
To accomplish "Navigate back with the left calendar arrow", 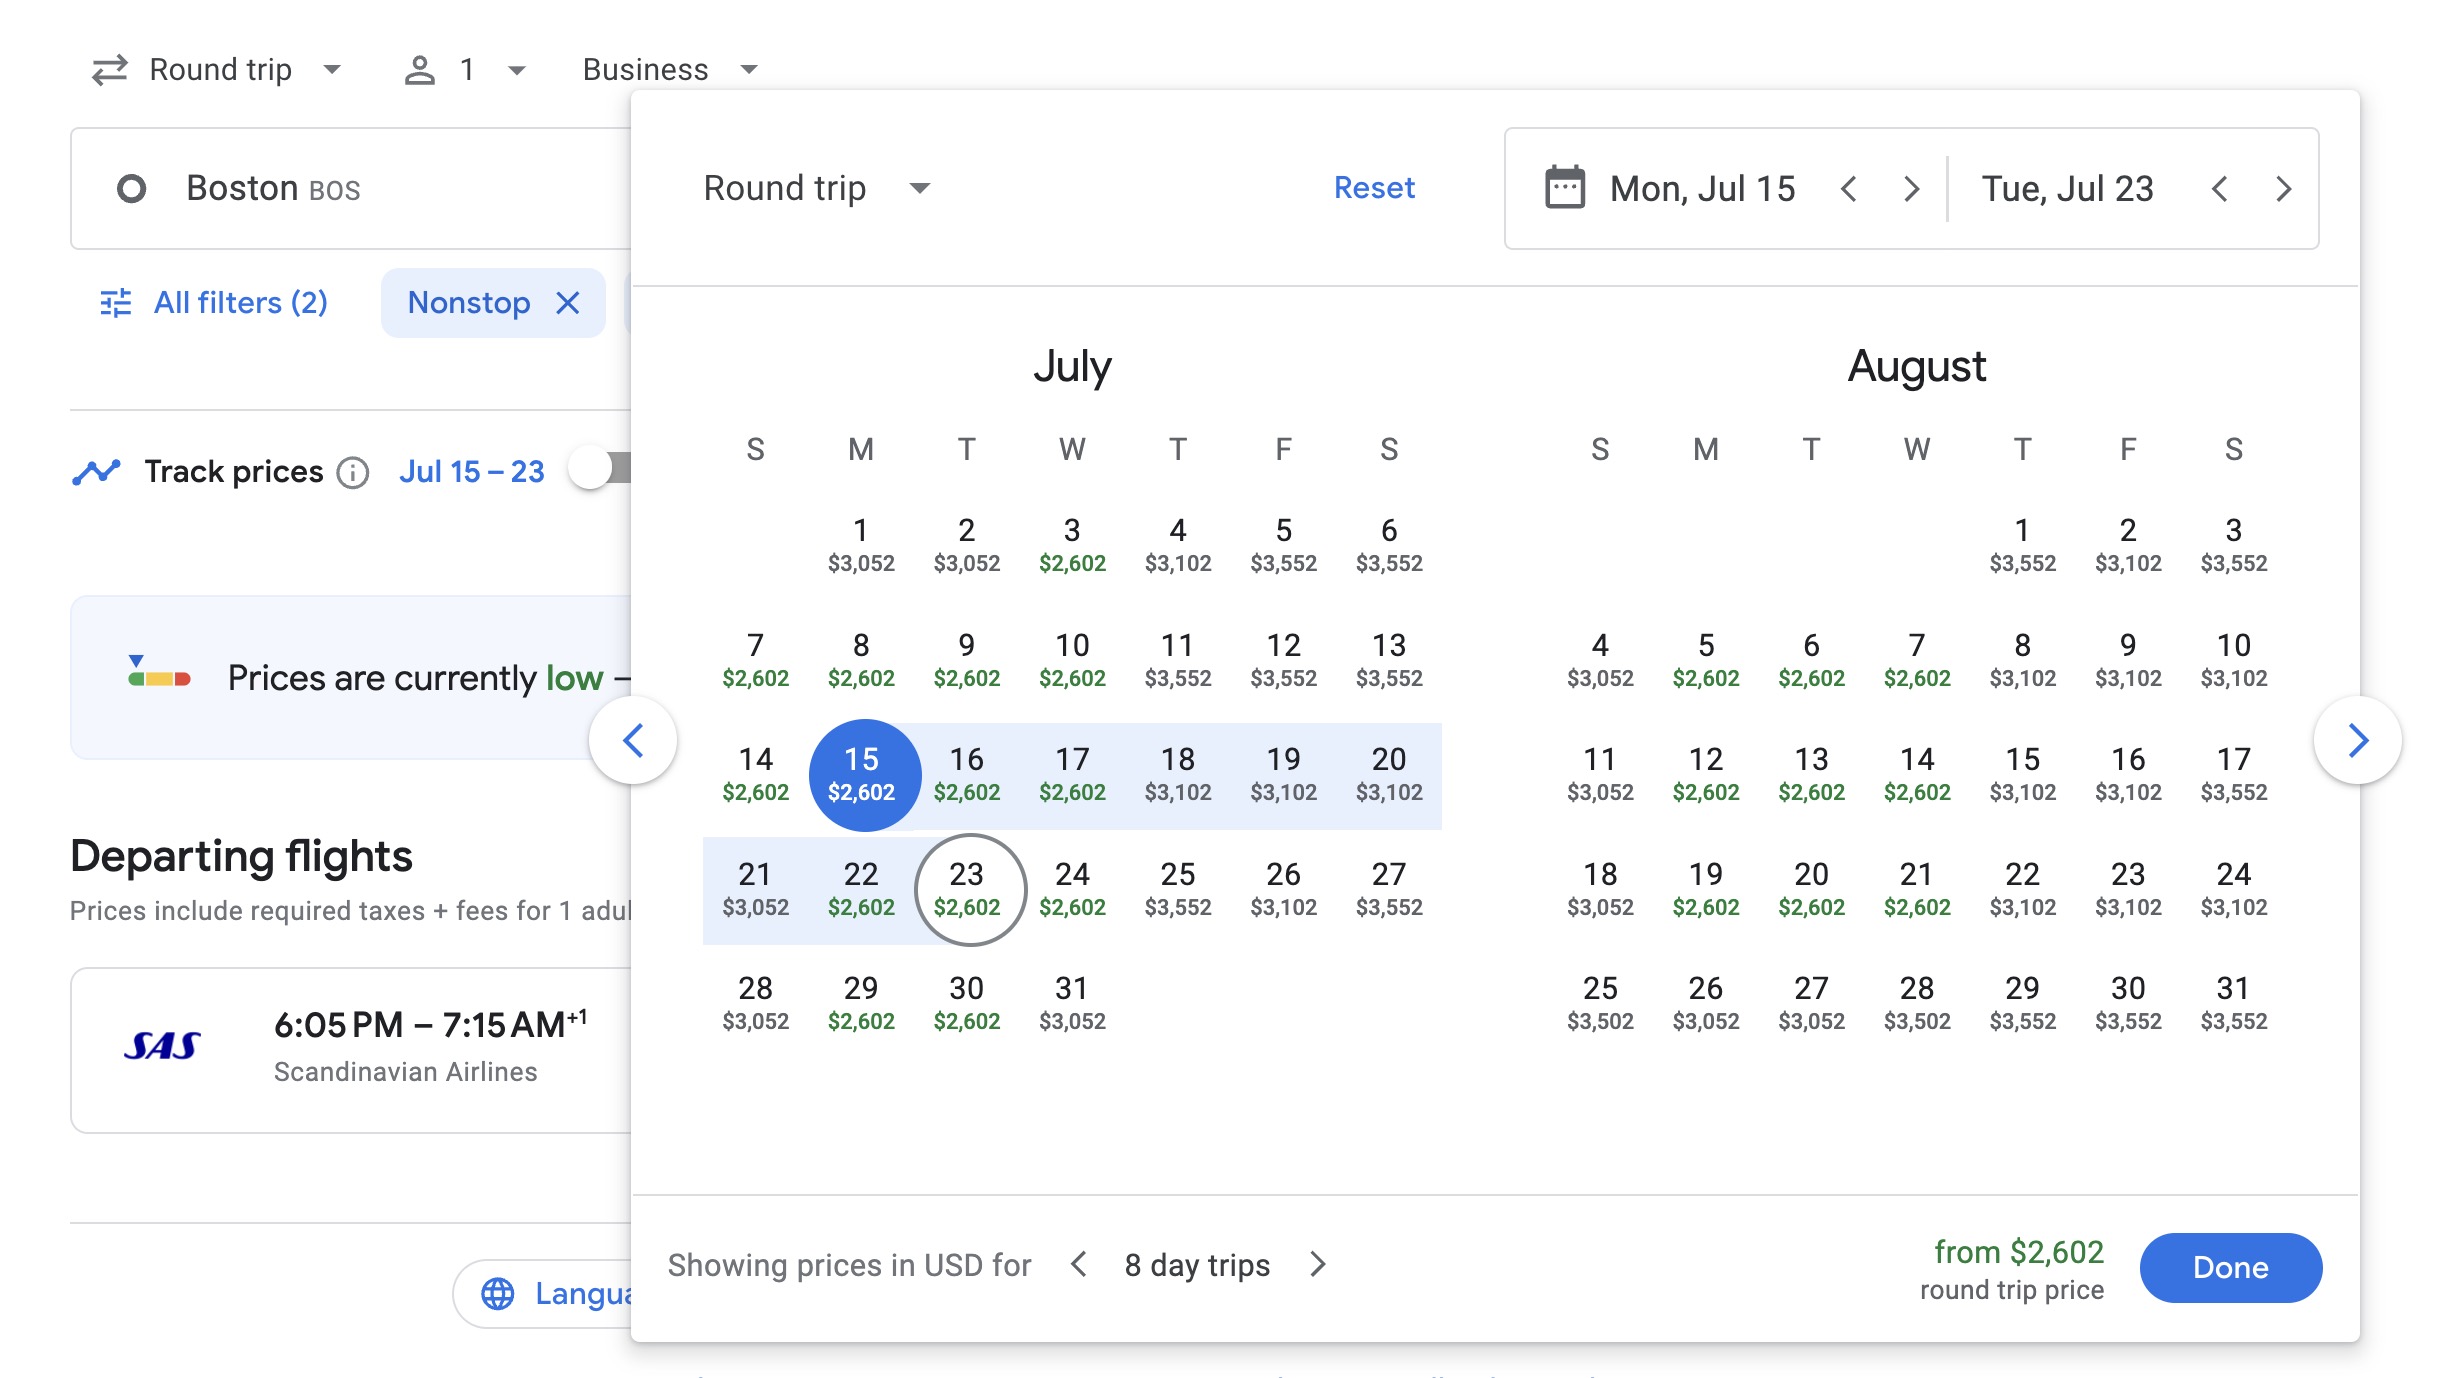I will 634,740.
